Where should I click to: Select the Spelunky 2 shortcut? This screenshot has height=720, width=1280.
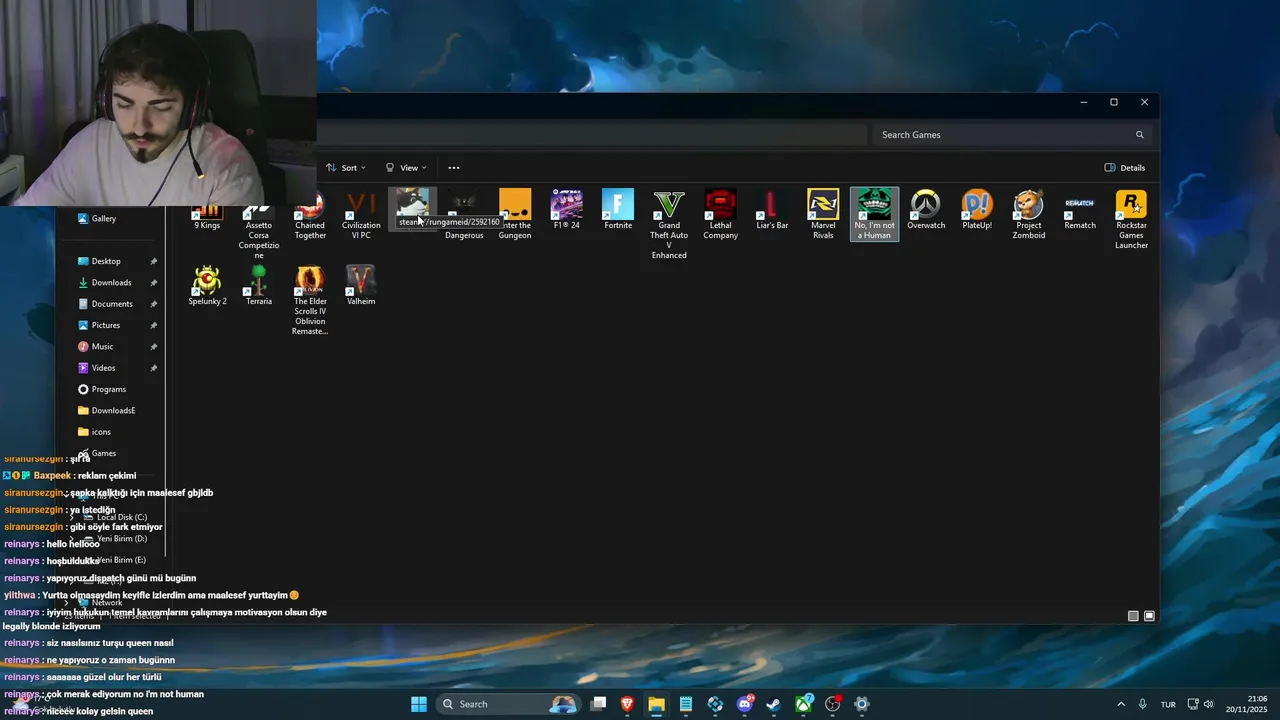(x=208, y=286)
